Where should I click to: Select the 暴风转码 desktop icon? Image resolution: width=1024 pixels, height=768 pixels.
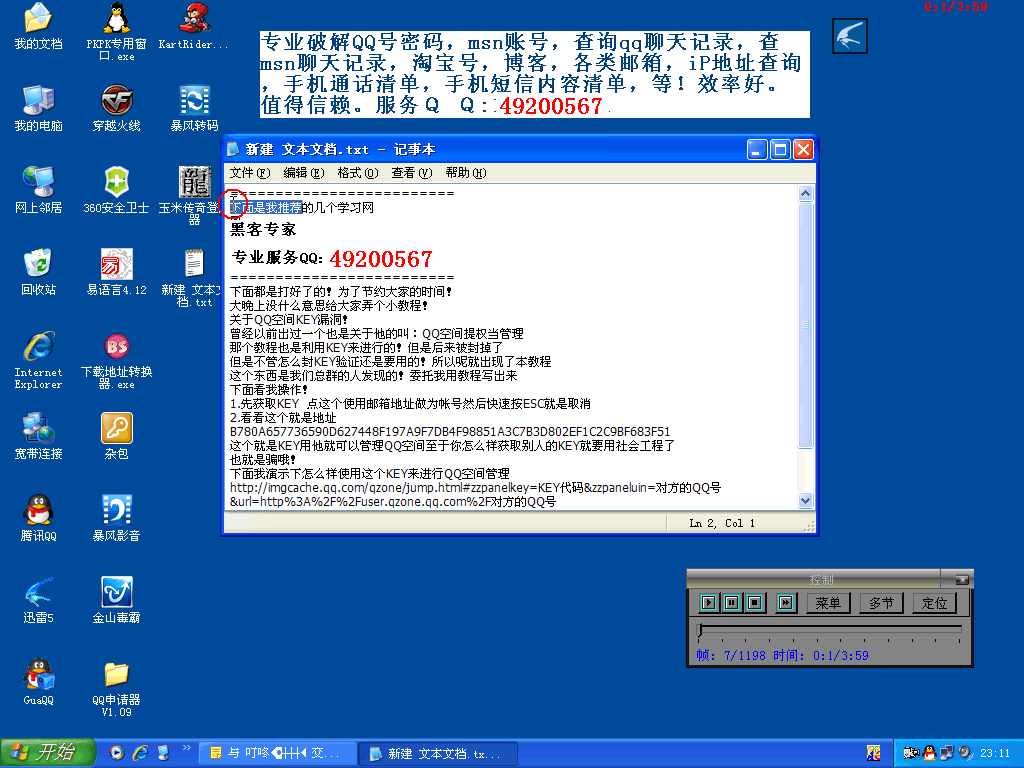pos(194,108)
